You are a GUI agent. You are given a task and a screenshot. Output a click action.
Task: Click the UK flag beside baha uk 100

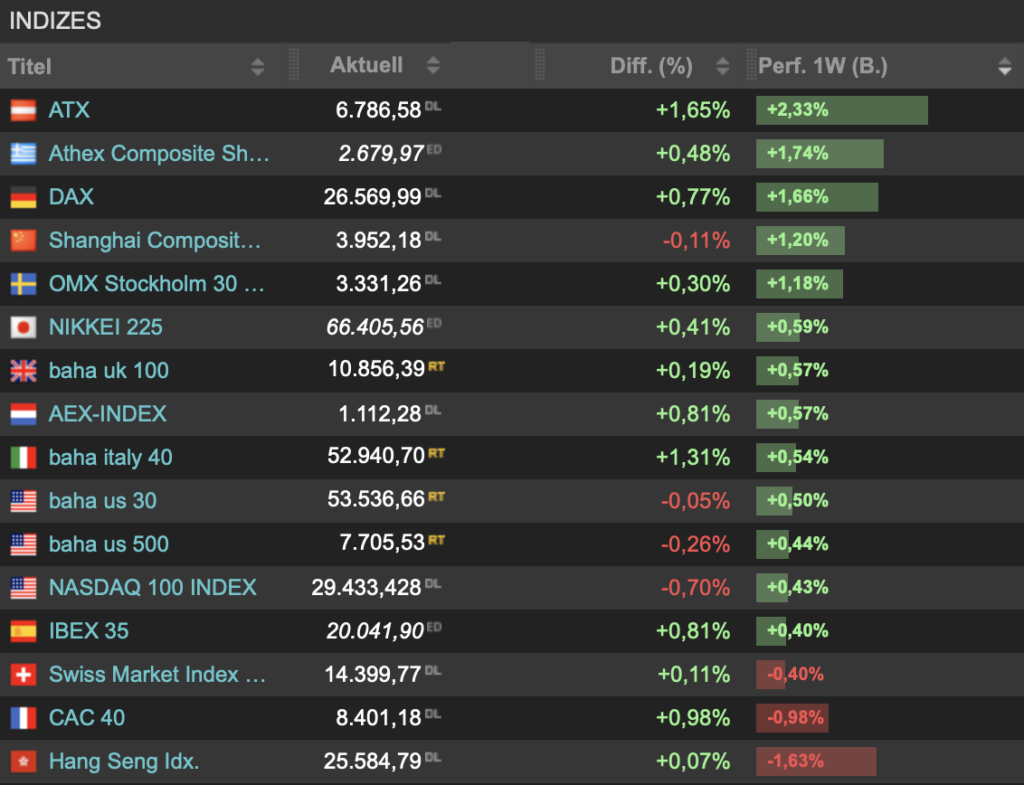[24, 371]
